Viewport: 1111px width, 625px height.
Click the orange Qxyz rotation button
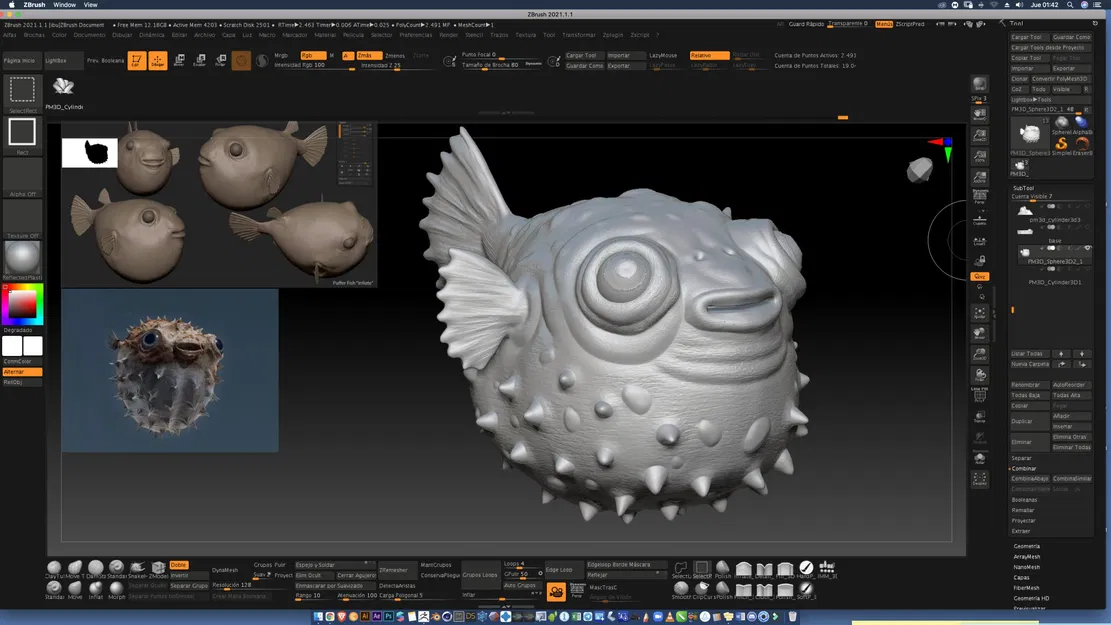point(980,276)
